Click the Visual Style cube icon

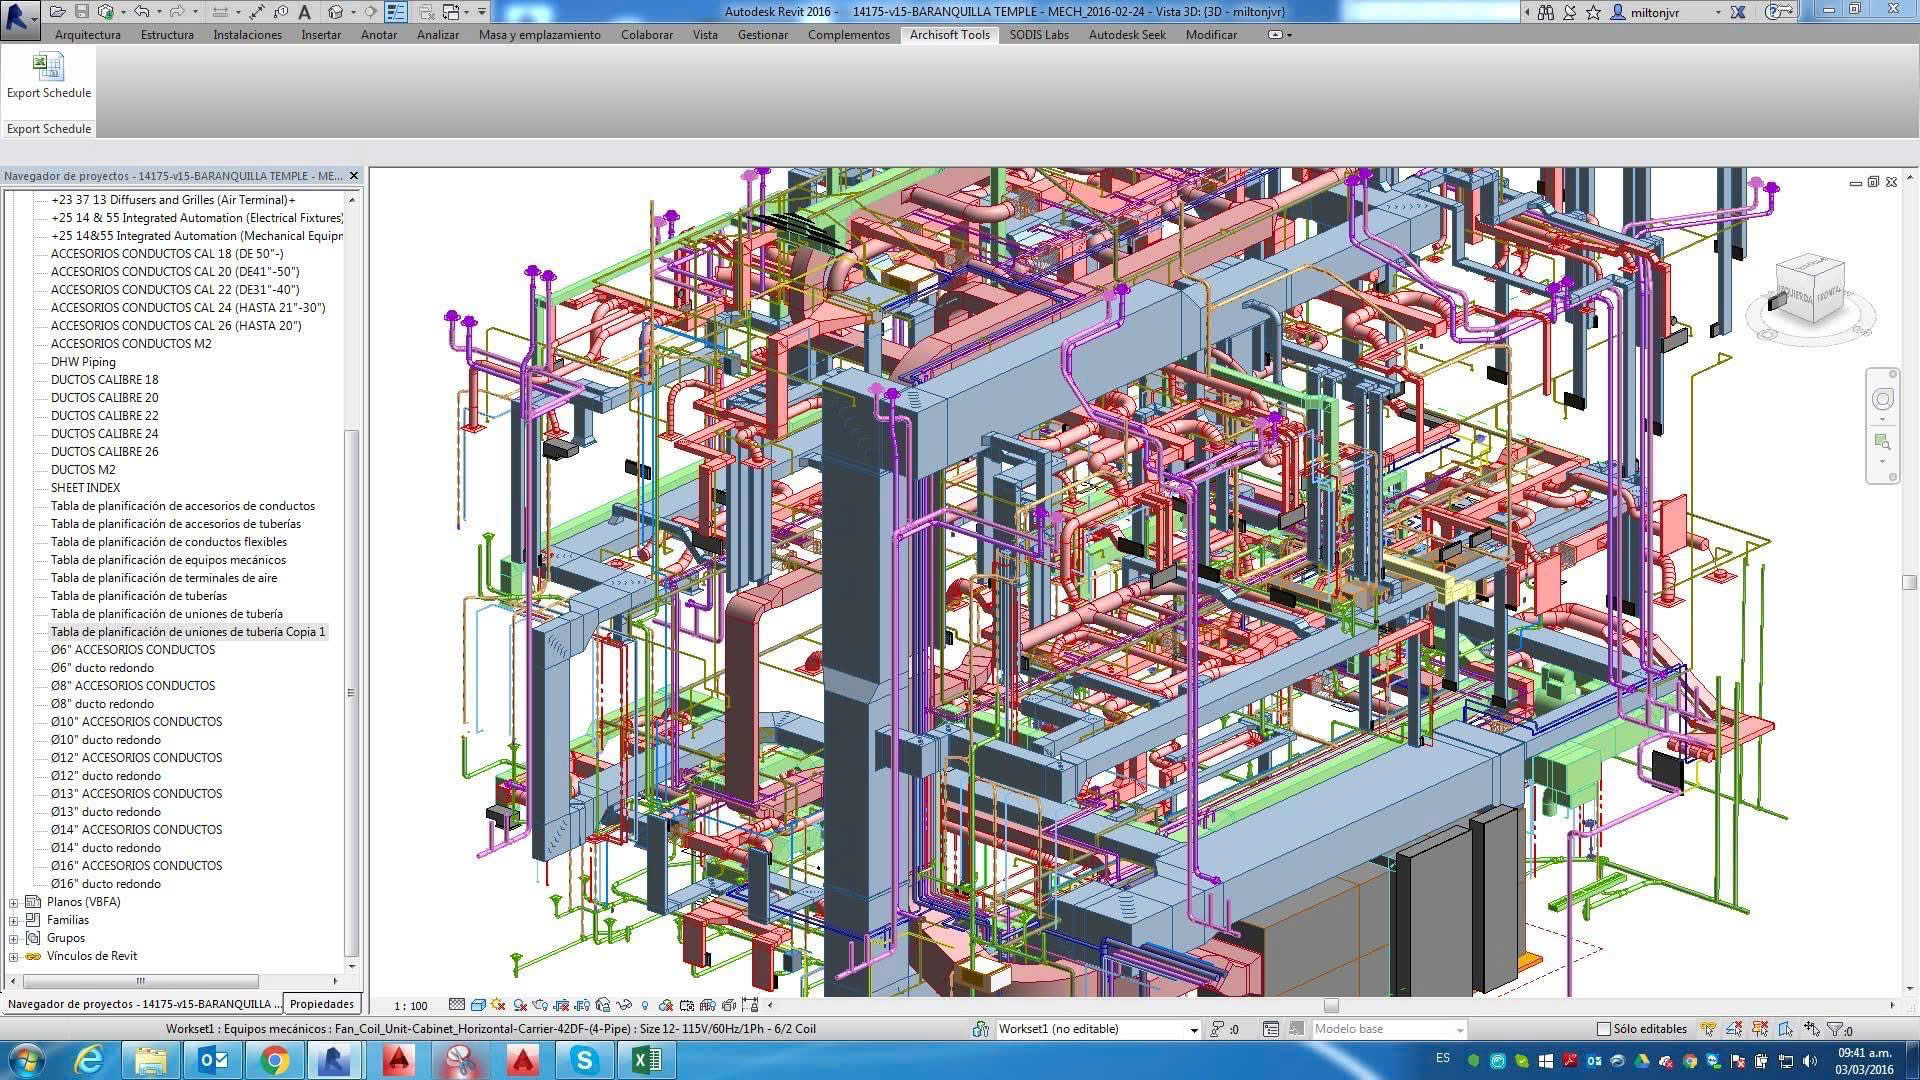tap(478, 1005)
